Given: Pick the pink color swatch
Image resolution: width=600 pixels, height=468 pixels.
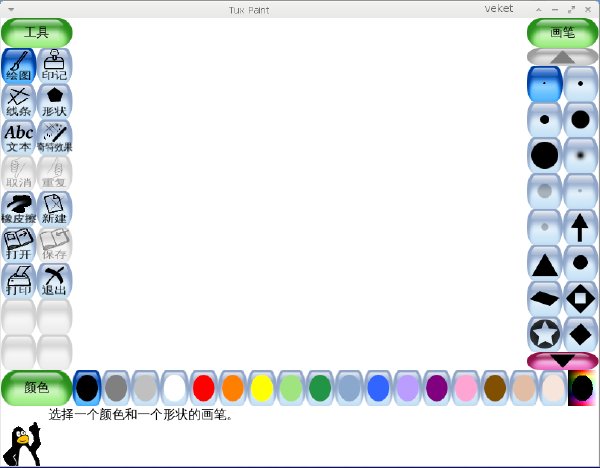Looking at the screenshot, I should click(x=466, y=388).
